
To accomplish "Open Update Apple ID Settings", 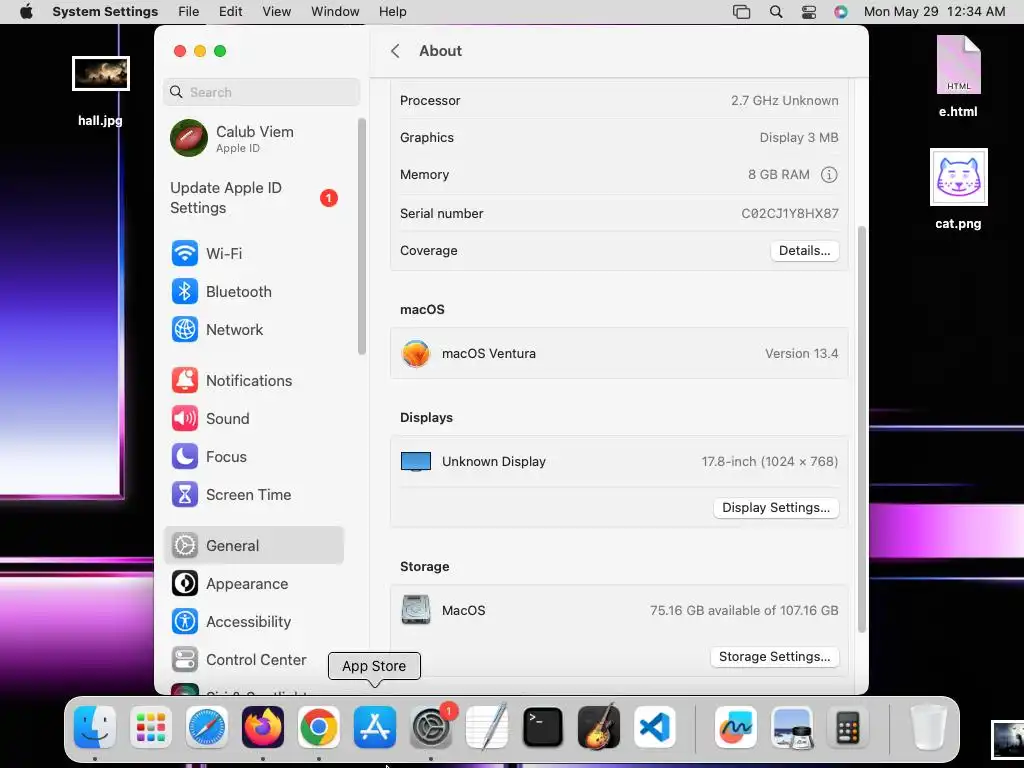I will (253, 198).
